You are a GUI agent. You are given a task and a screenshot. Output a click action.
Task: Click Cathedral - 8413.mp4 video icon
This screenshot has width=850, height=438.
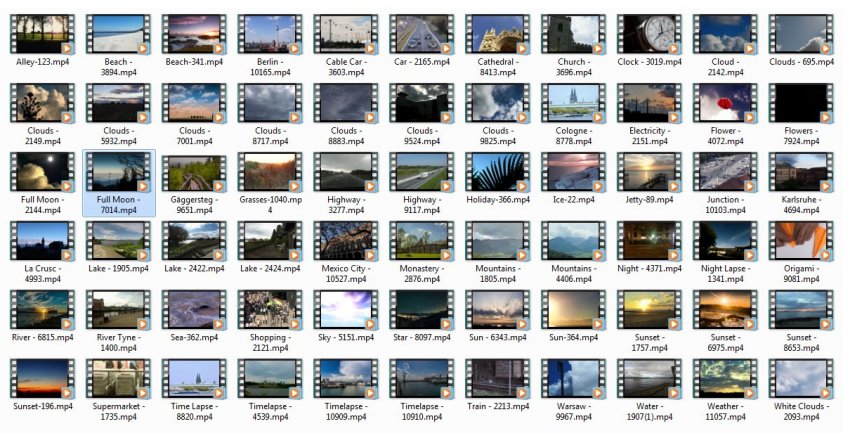coord(498,35)
